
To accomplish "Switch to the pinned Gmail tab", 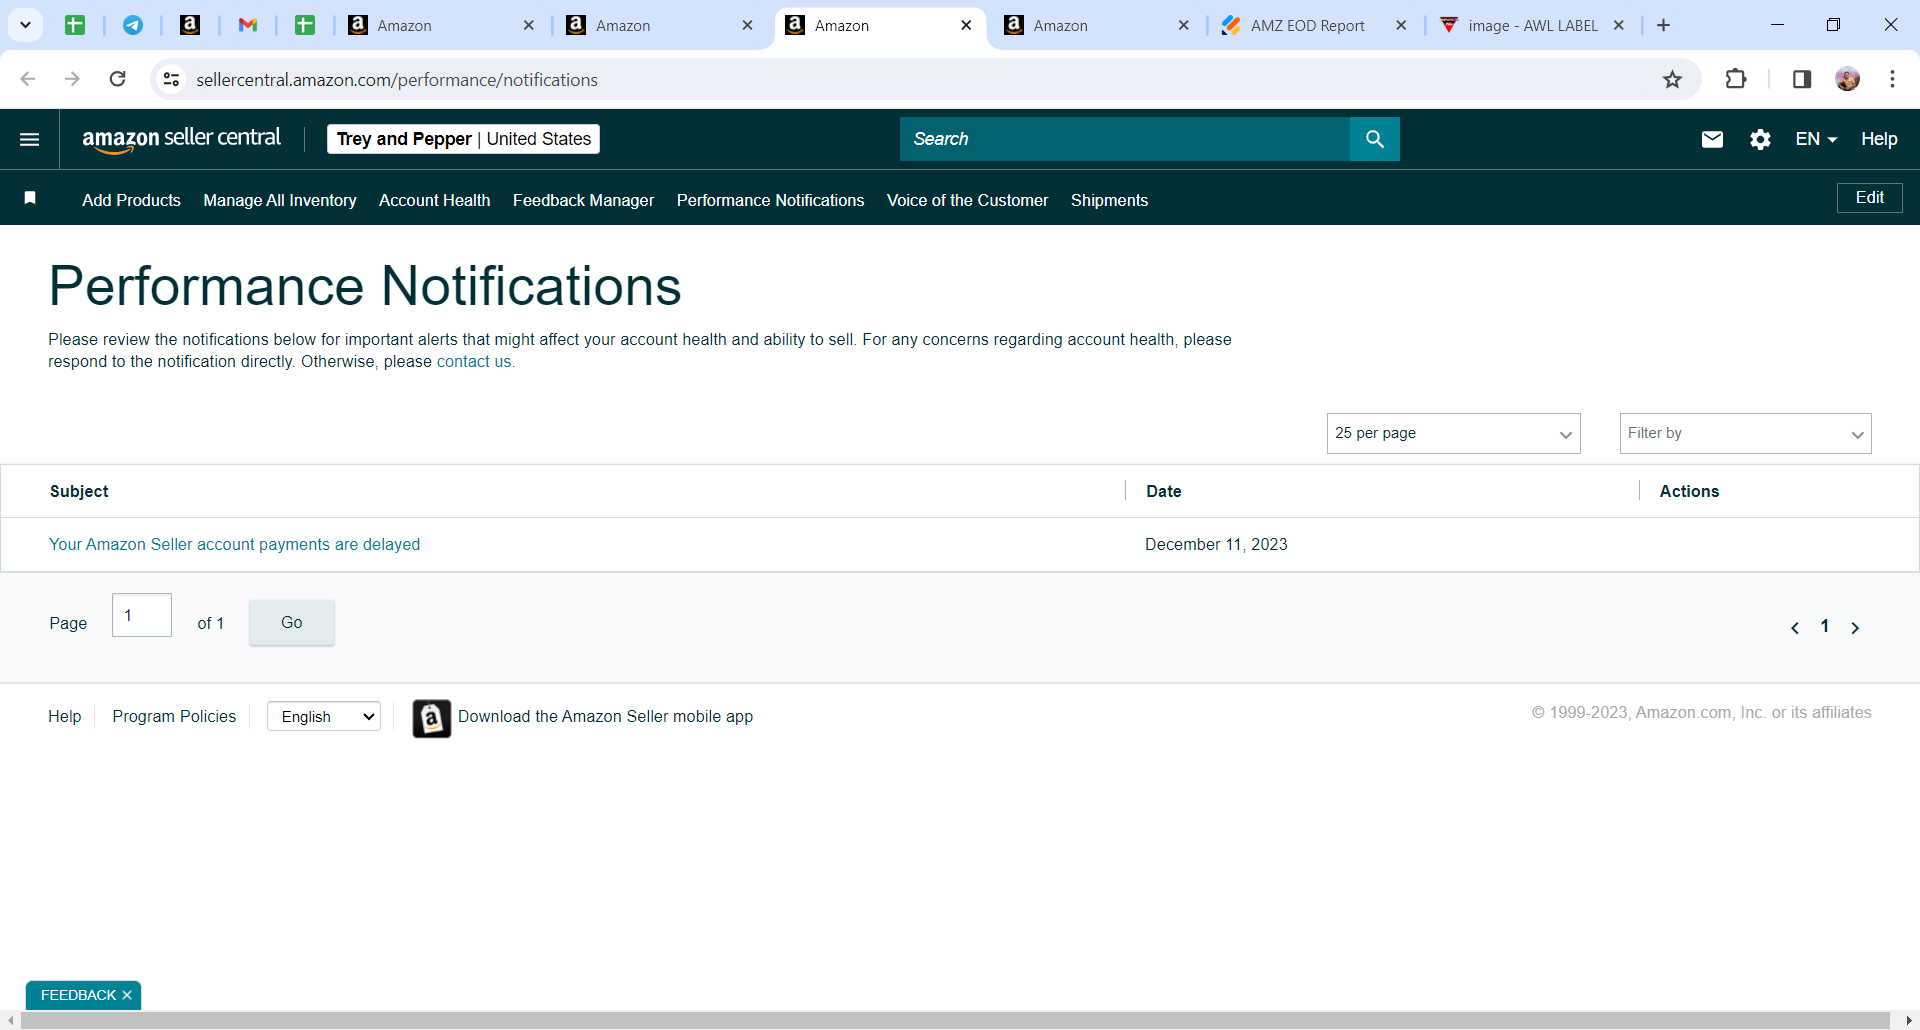I will (x=248, y=25).
